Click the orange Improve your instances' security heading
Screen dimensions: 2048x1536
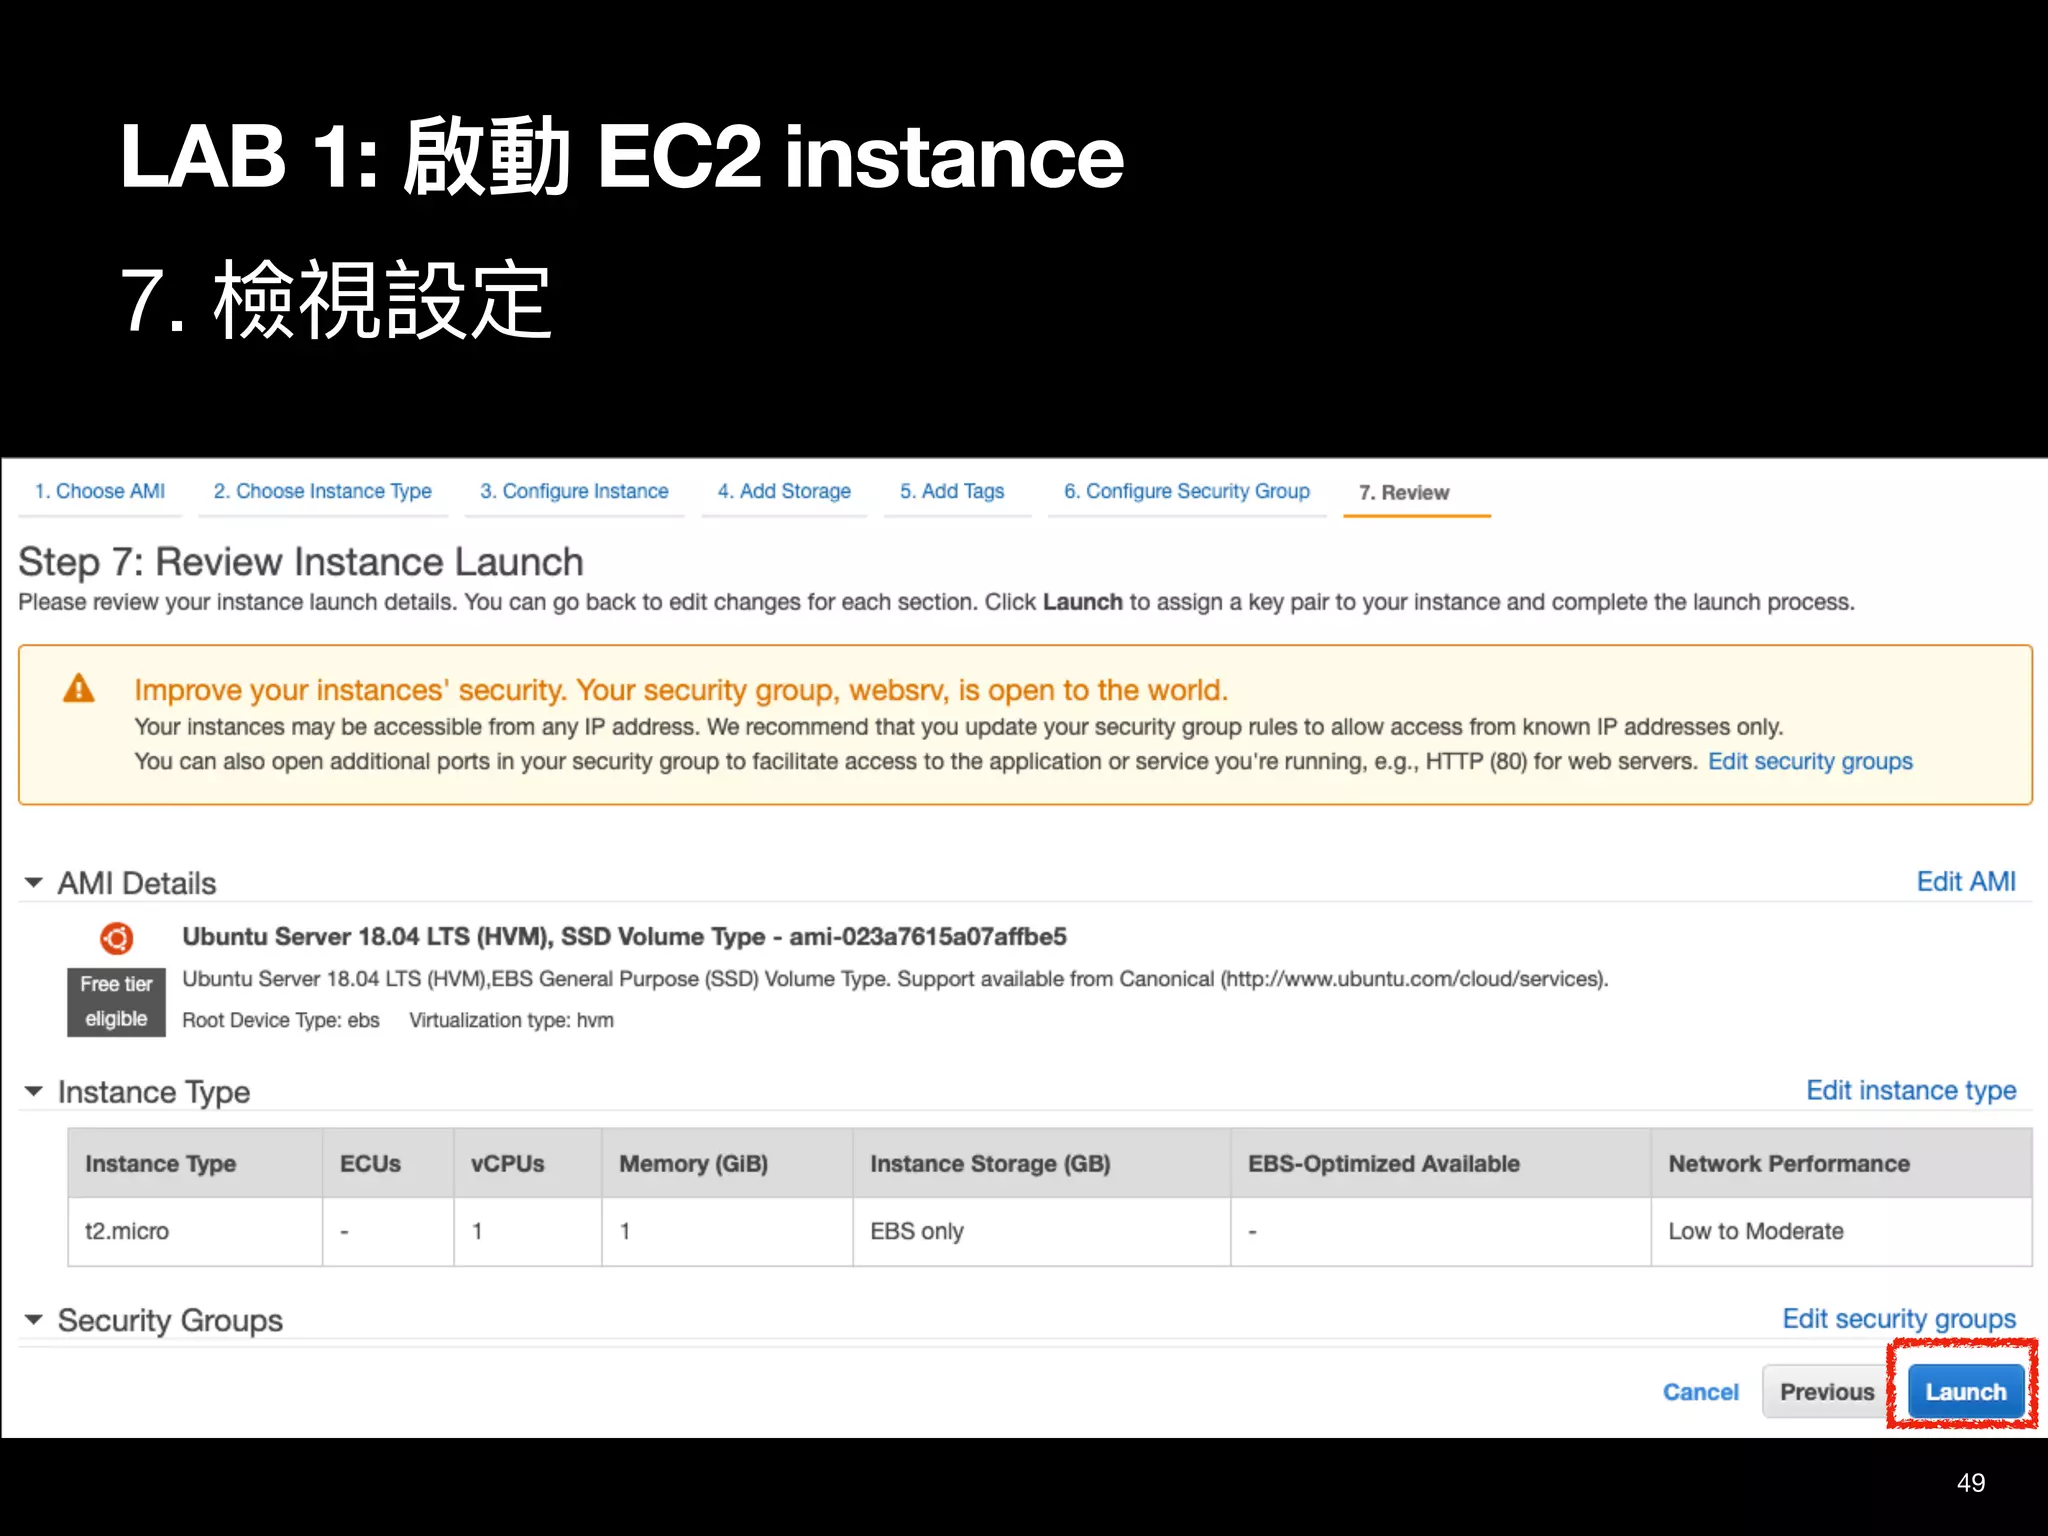(681, 690)
